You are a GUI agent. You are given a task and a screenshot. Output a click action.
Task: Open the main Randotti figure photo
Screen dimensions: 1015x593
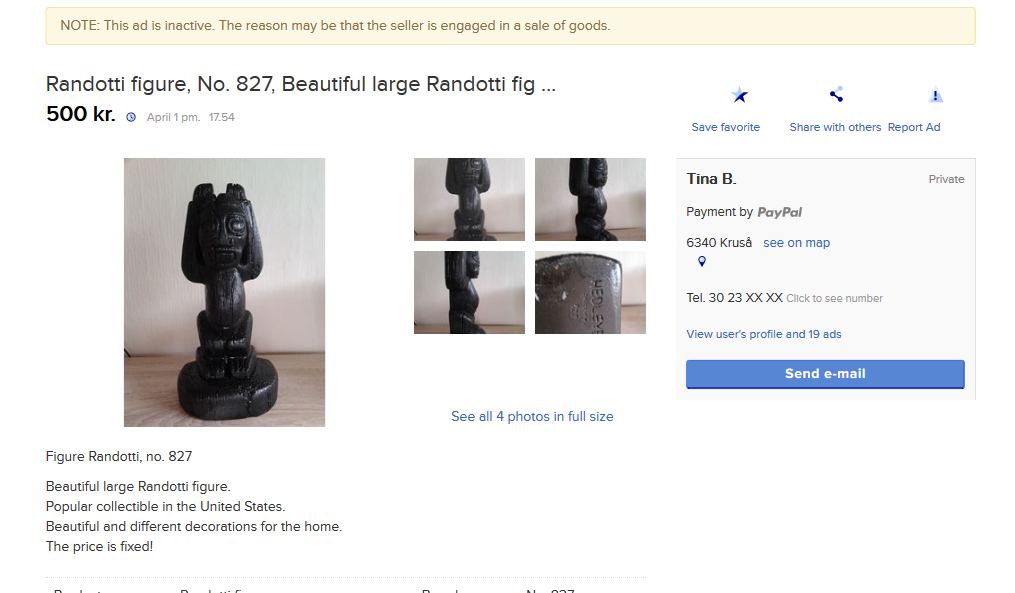tap(224, 292)
